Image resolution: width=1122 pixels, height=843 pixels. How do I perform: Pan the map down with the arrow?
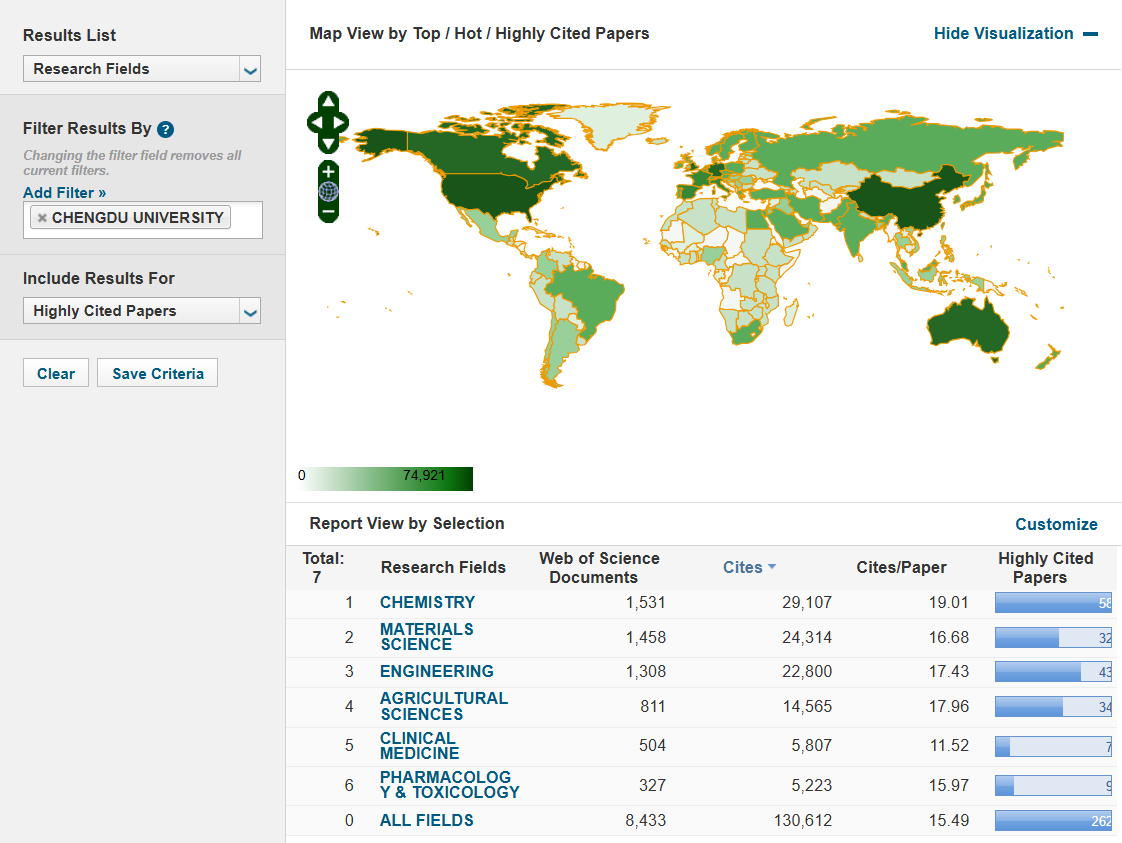[328, 143]
